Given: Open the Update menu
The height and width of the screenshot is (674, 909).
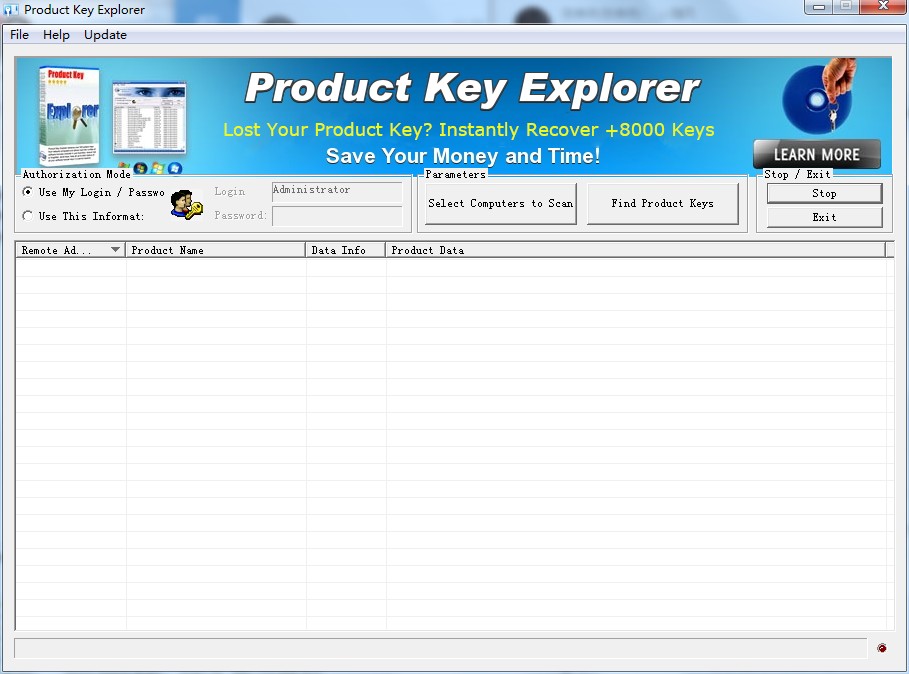Looking at the screenshot, I should tap(104, 35).
